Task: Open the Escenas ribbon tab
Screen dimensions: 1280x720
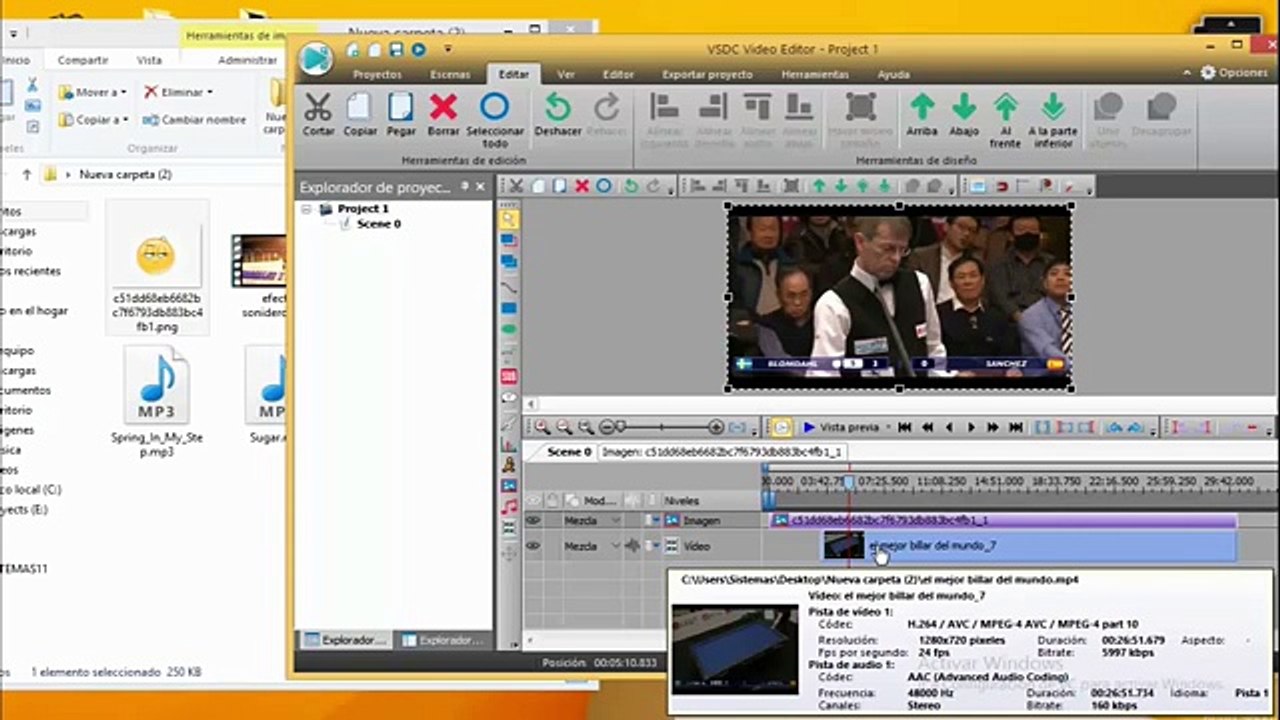Action: pos(450,75)
